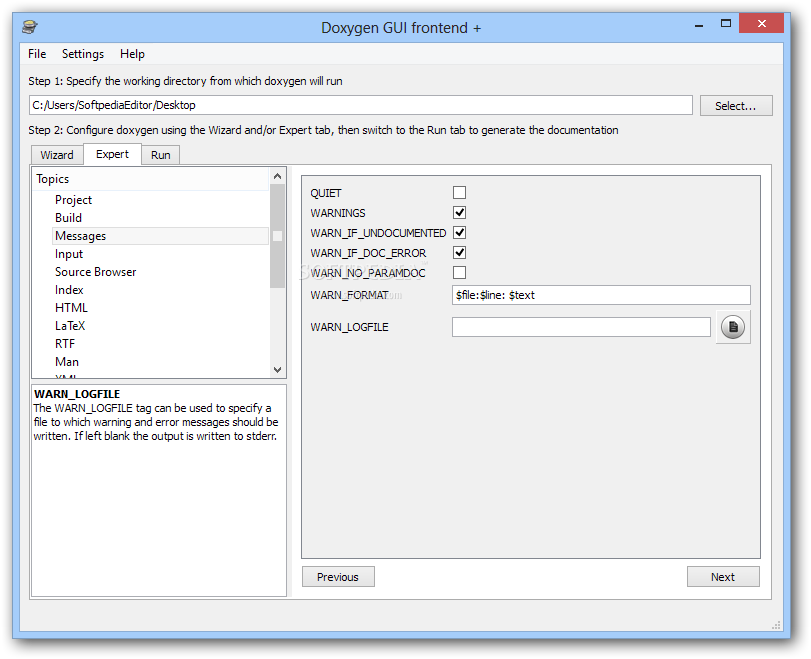Click Topics scrollbar up arrow
The width and height of the screenshot is (811, 659).
(x=277, y=176)
